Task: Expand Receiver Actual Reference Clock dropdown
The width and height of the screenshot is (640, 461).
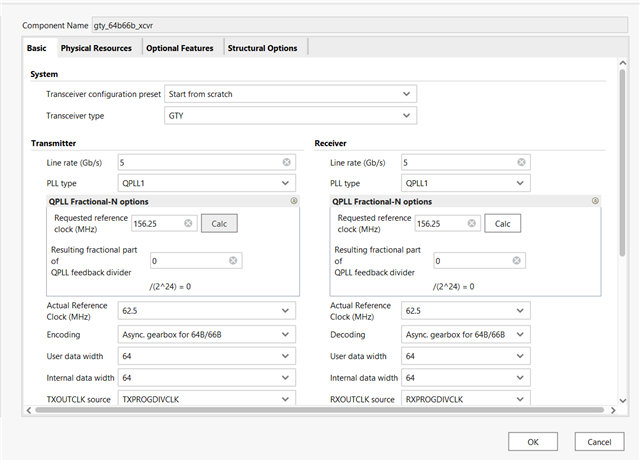Action: click(x=466, y=311)
